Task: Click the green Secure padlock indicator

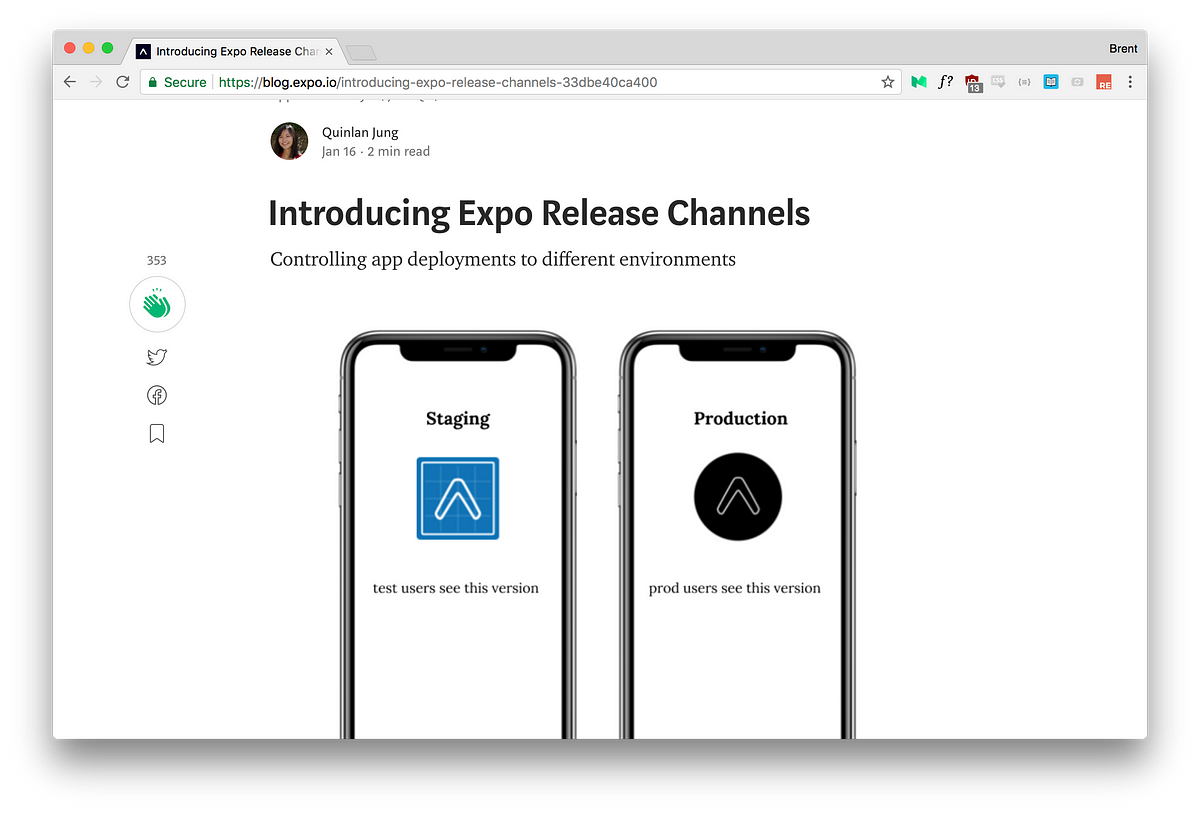Action: pyautogui.click(x=177, y=82)
